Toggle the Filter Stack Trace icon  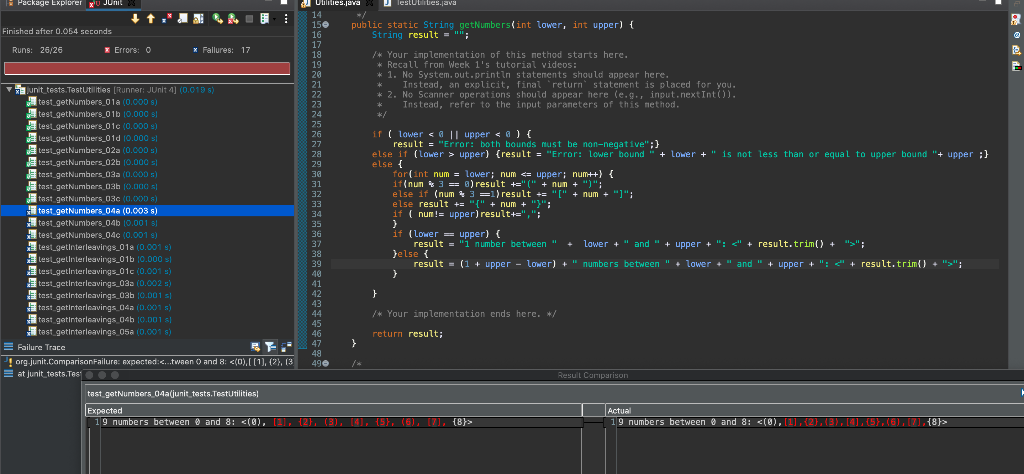(270, 347)
